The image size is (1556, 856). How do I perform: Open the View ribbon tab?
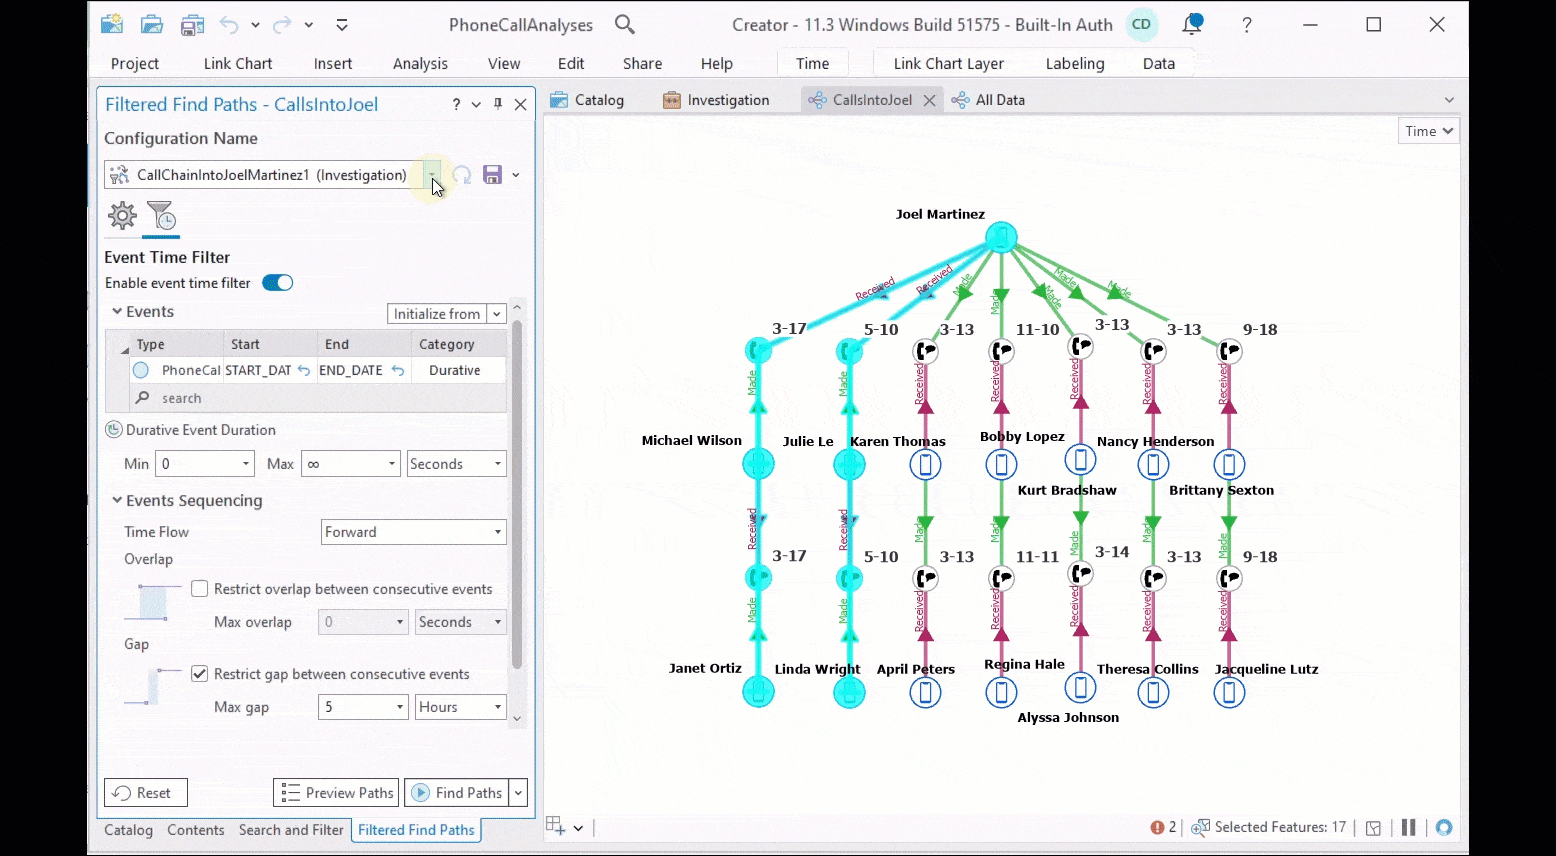coord(504,63)
